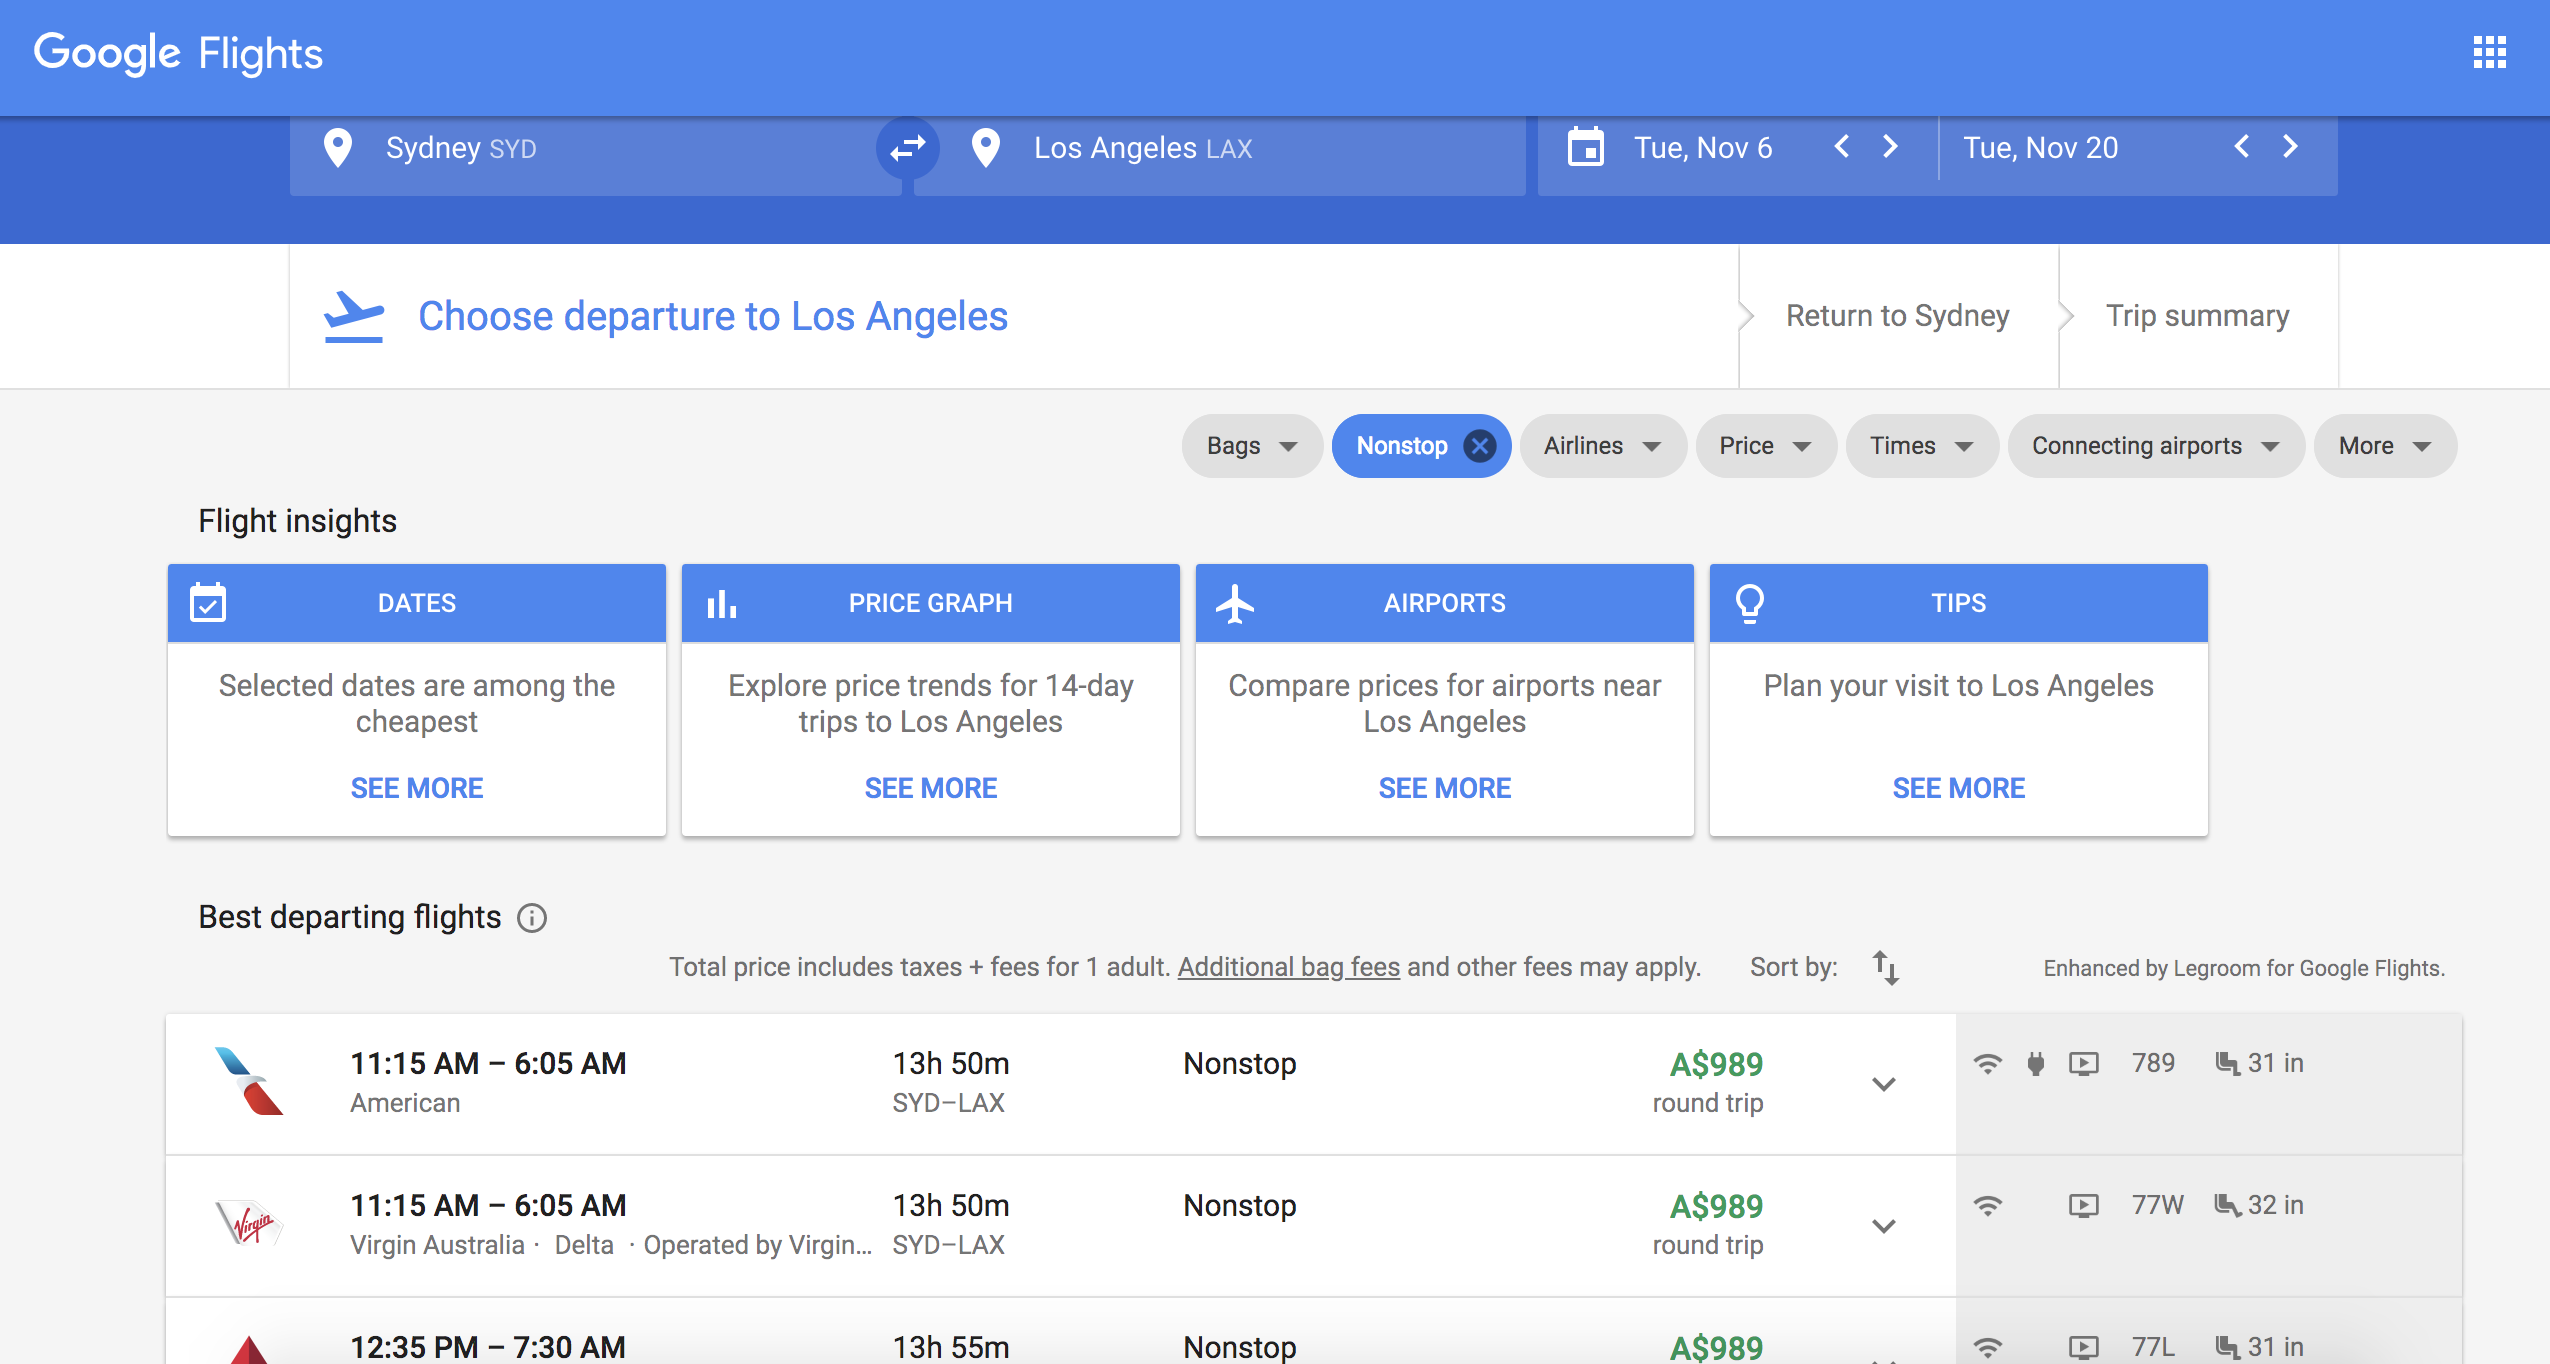Screen dimensions: 2550x1364
Task: Select the American 11:15 AM flight
Action: (x=1060, y=1084)
